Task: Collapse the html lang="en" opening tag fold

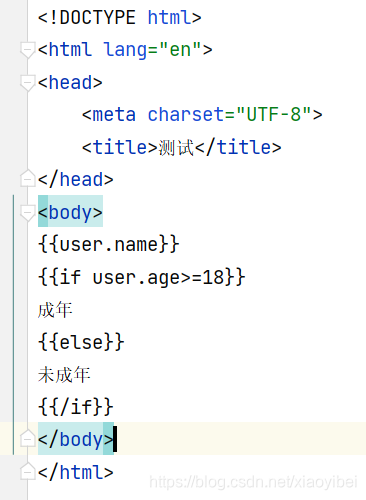Action: pyautogui.click(x=27, y=50)
